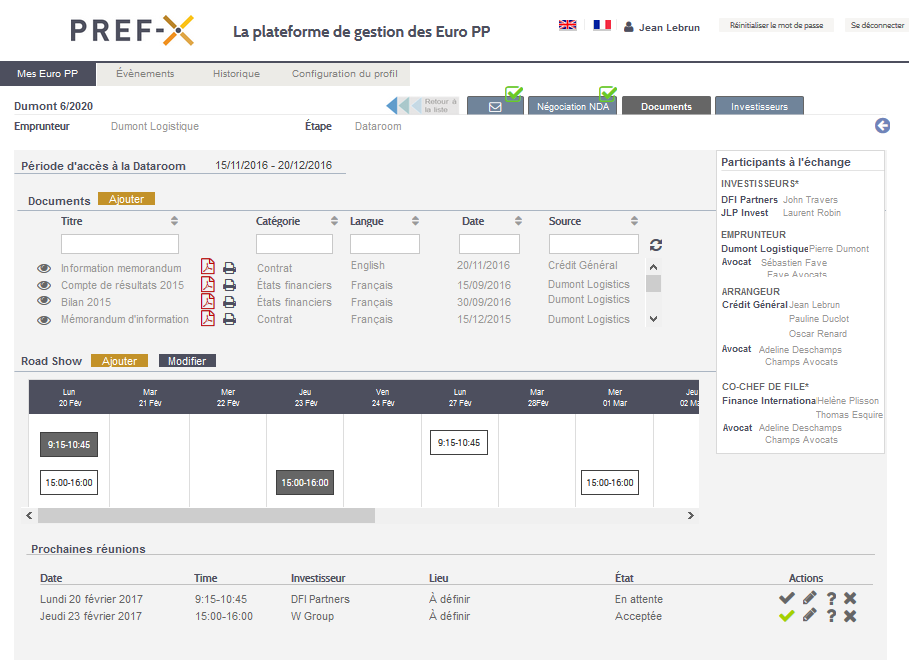Open PDF of Compte de résultats 2015
Image resolution: width=909 pixels, height=660 pixels.
[208, 284]
